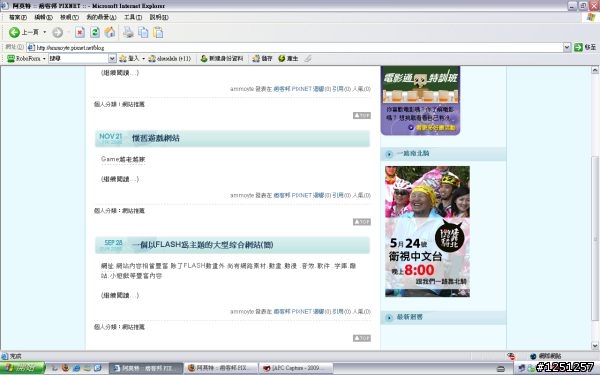Expand the 登入 dropdown arrow in RoboForm bar

(143, 59)
